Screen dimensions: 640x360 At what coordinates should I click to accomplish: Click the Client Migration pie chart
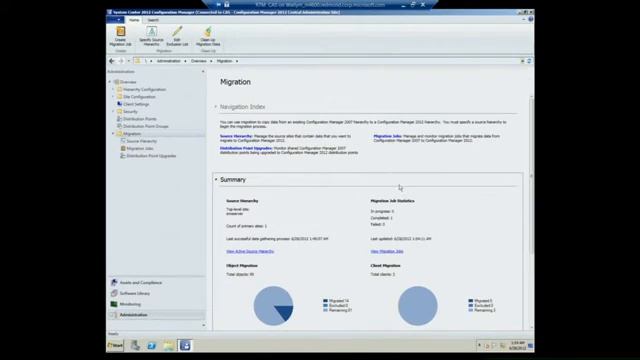418,306
